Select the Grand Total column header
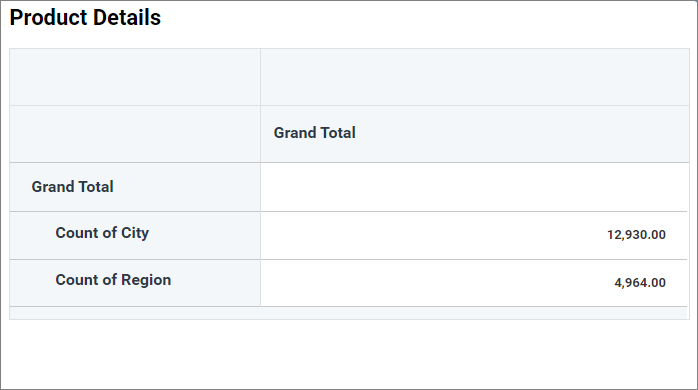The width and height of the screenshot is (698, 390). coord(475,134)
